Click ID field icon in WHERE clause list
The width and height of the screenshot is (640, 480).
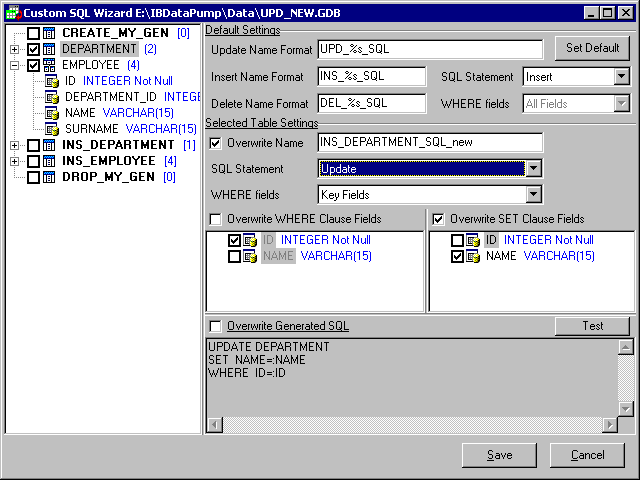[x=250, y=240]
